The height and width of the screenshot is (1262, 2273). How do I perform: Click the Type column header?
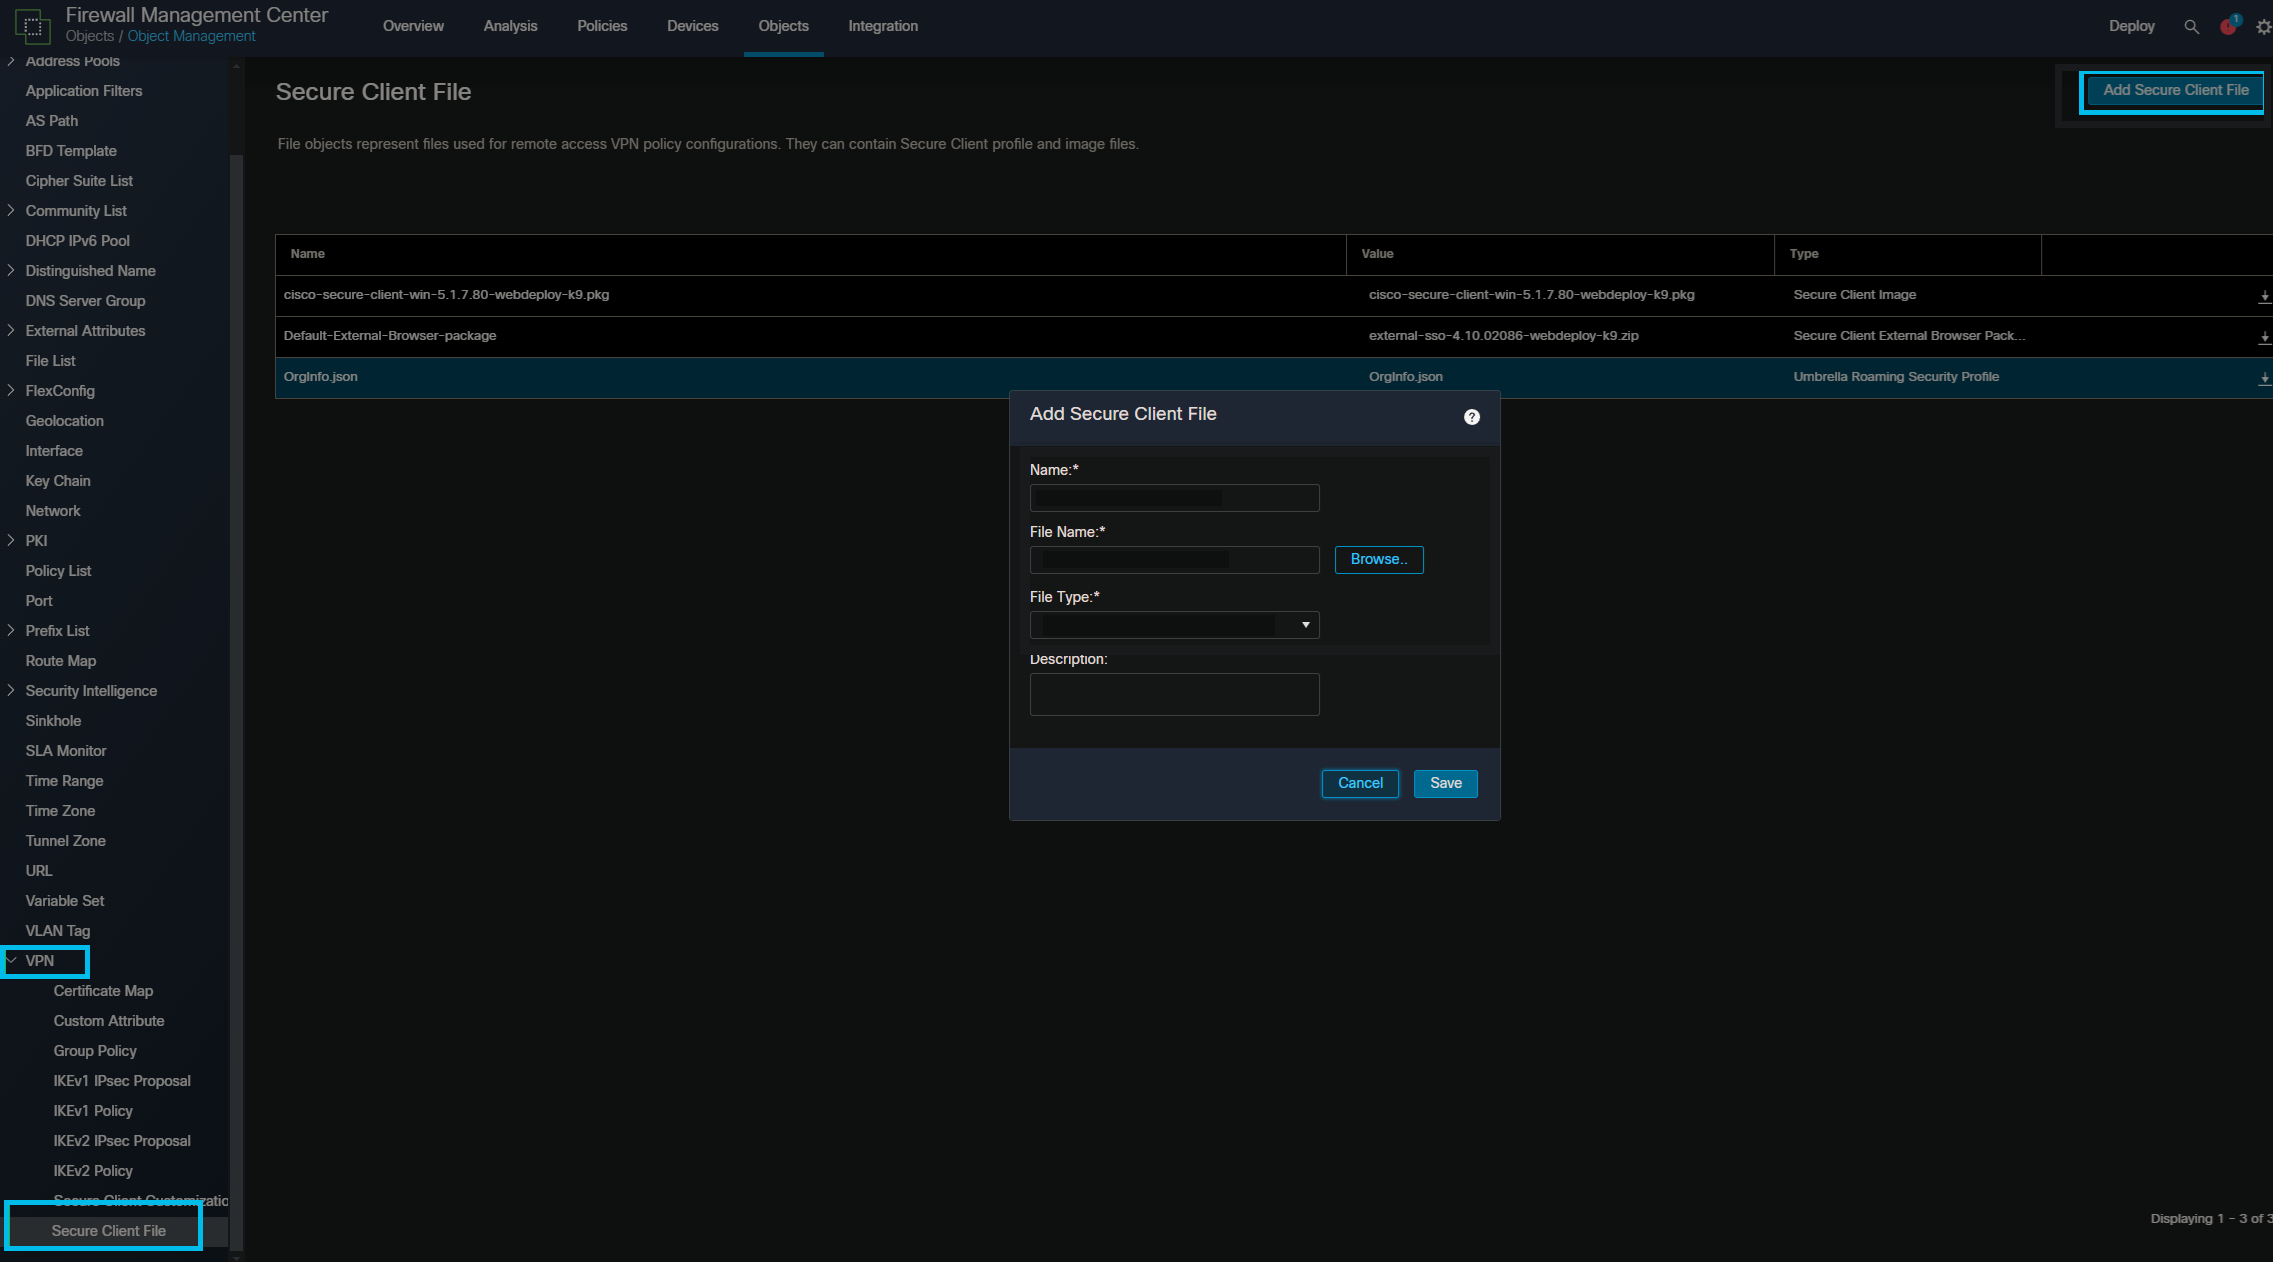[x=1907, y=254]
